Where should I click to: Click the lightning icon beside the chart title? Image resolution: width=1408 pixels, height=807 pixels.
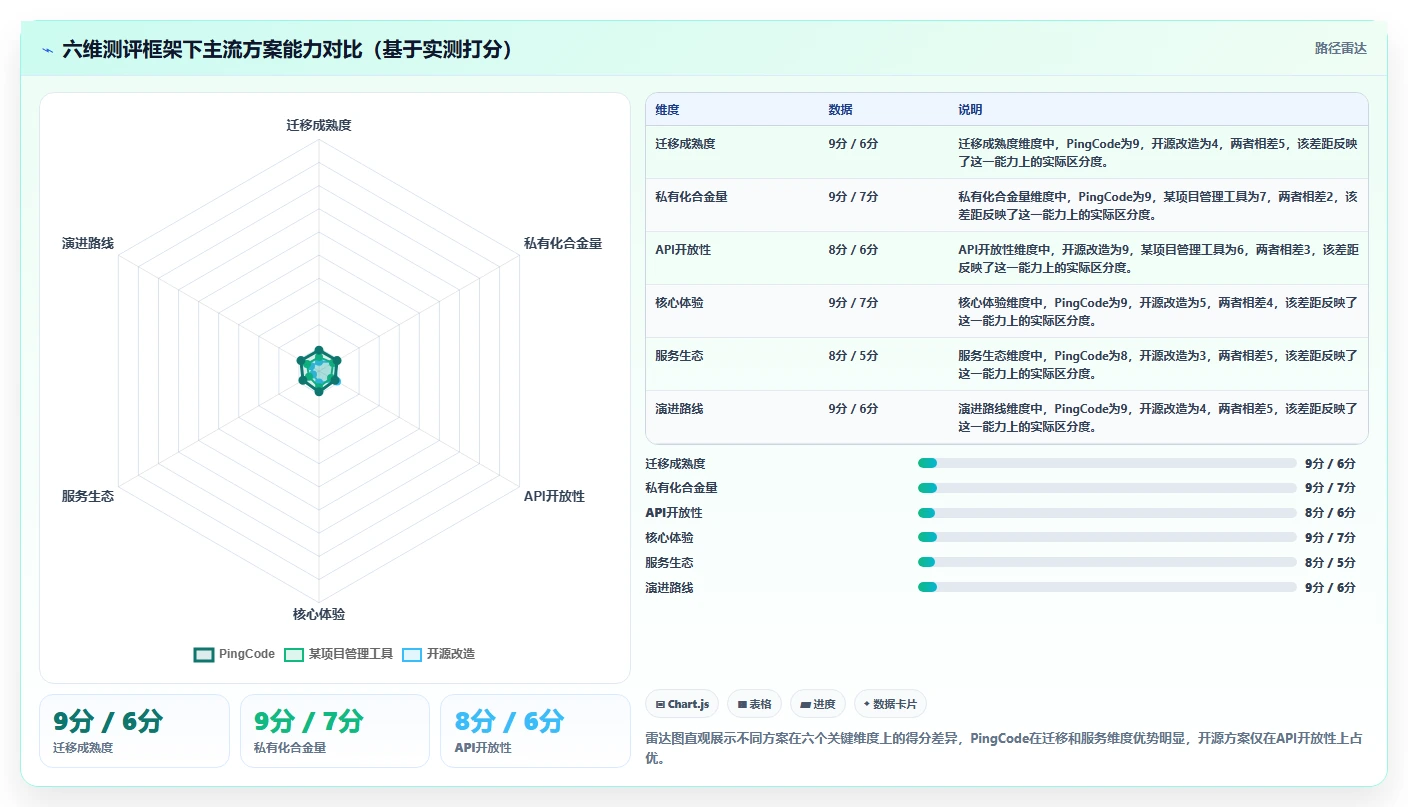(x=48, y=50)
